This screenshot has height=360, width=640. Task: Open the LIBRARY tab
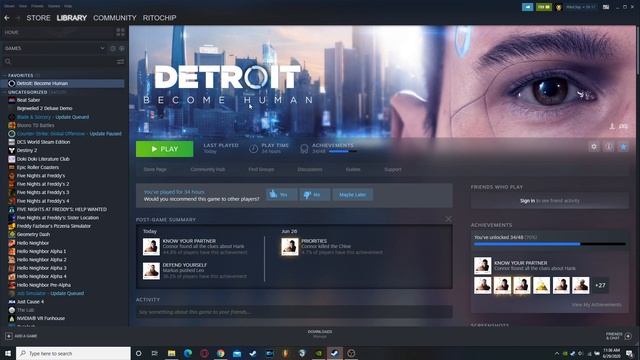tap(72, 18)
